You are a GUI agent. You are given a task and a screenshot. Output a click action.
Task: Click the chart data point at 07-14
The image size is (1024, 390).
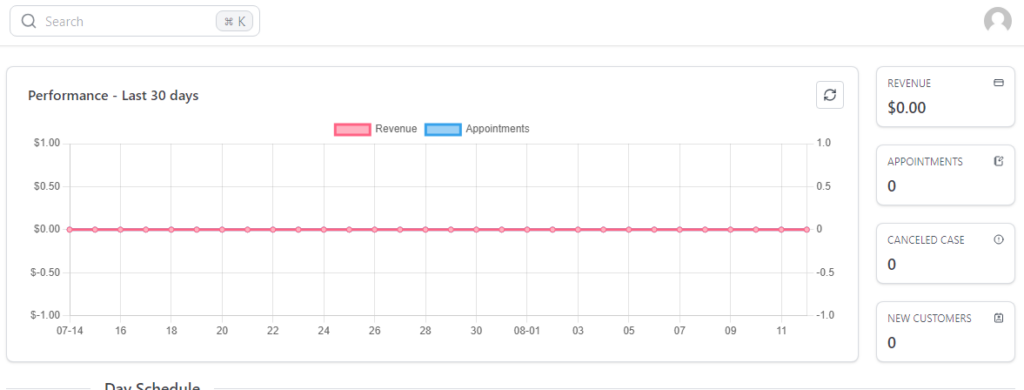click(70, 229)
